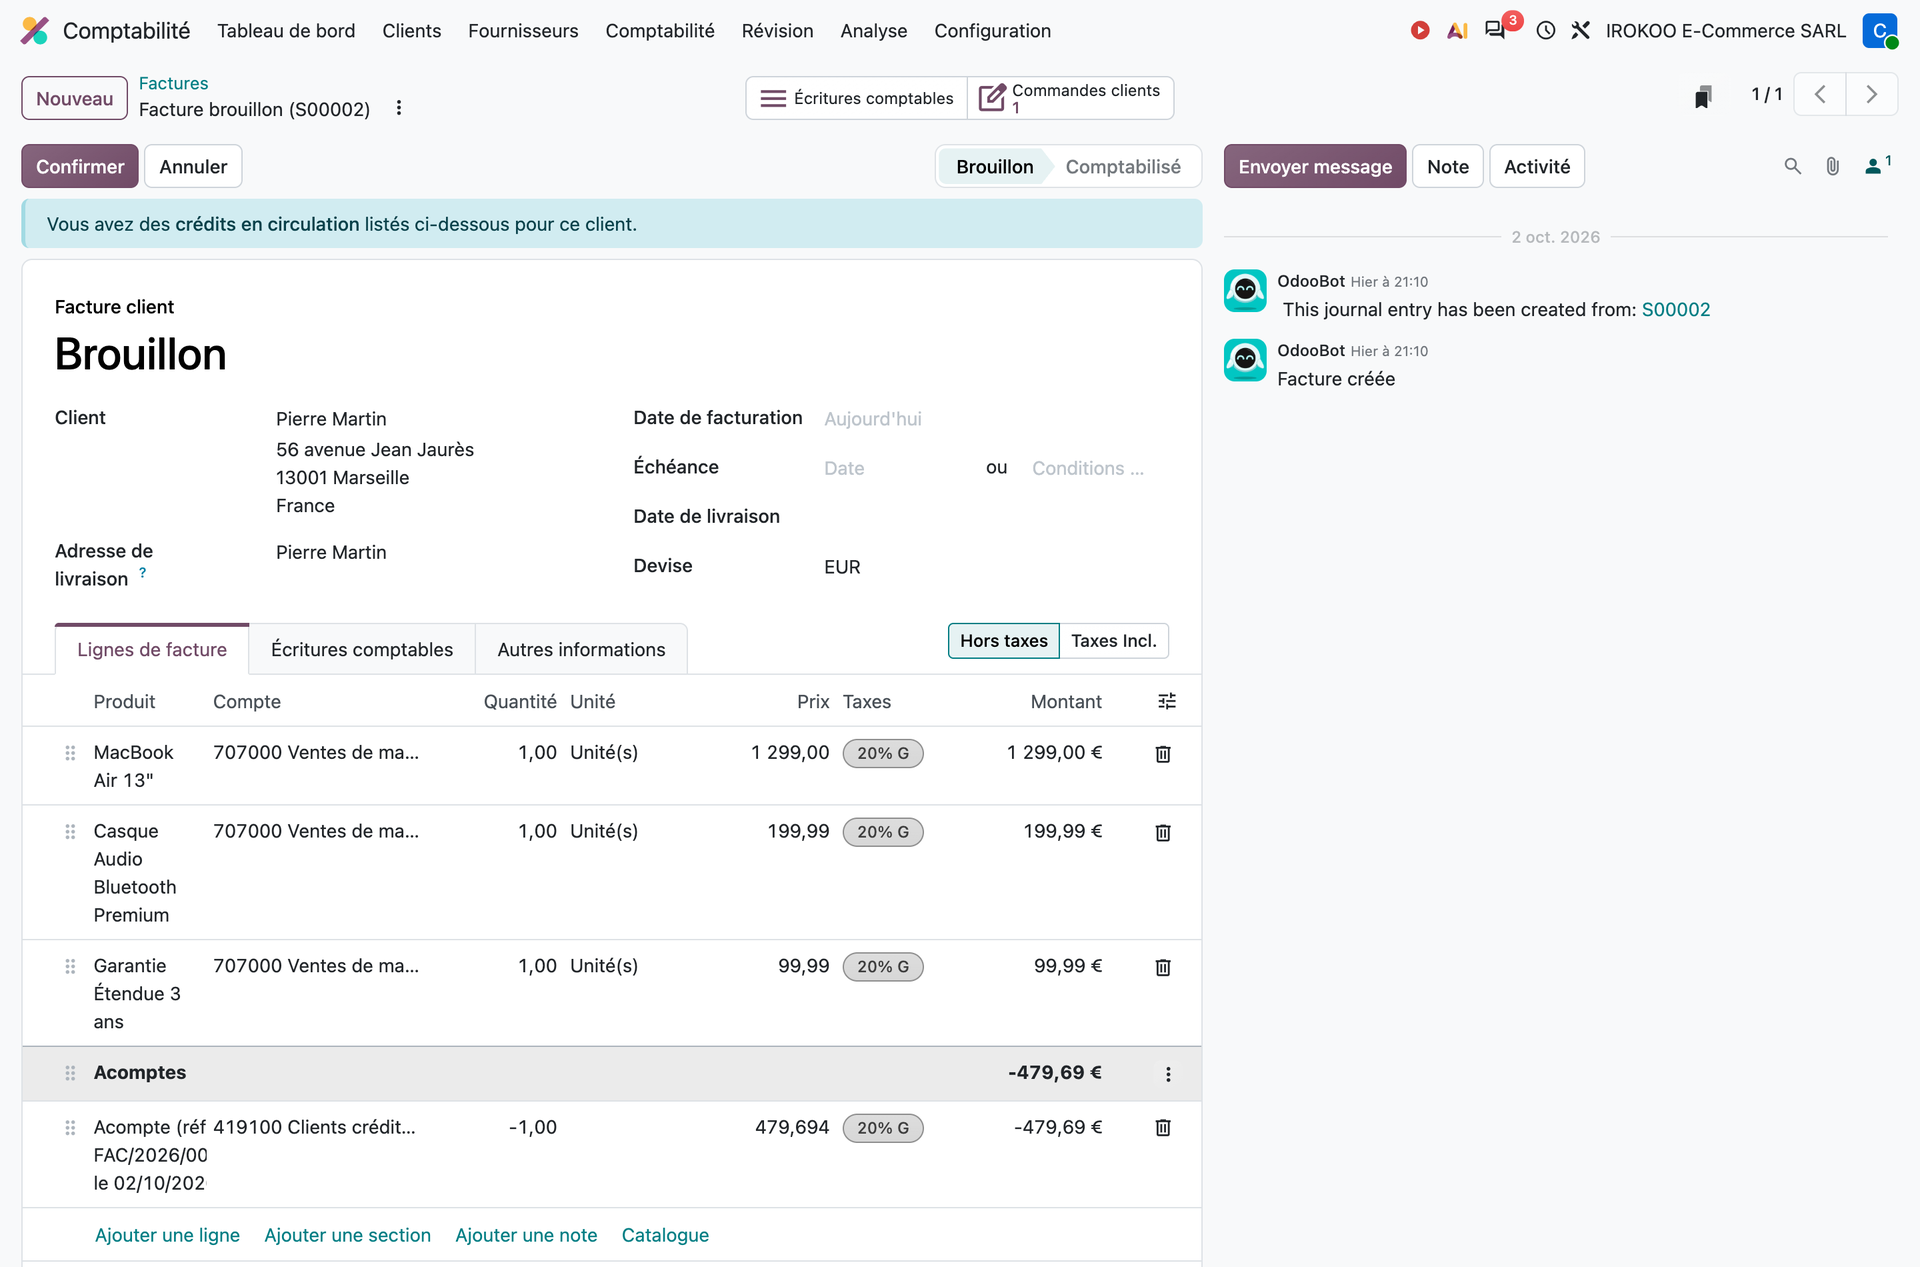The width and height of the screenshot is (1920, 1267).
Task: Open the Devise EUR currency field
Action: (994, 567)
